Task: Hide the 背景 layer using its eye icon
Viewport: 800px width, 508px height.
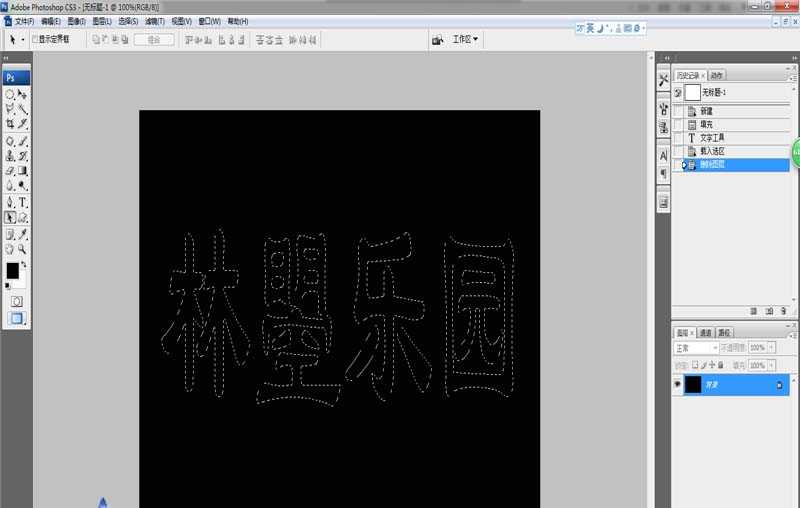Action: (678, 384)
